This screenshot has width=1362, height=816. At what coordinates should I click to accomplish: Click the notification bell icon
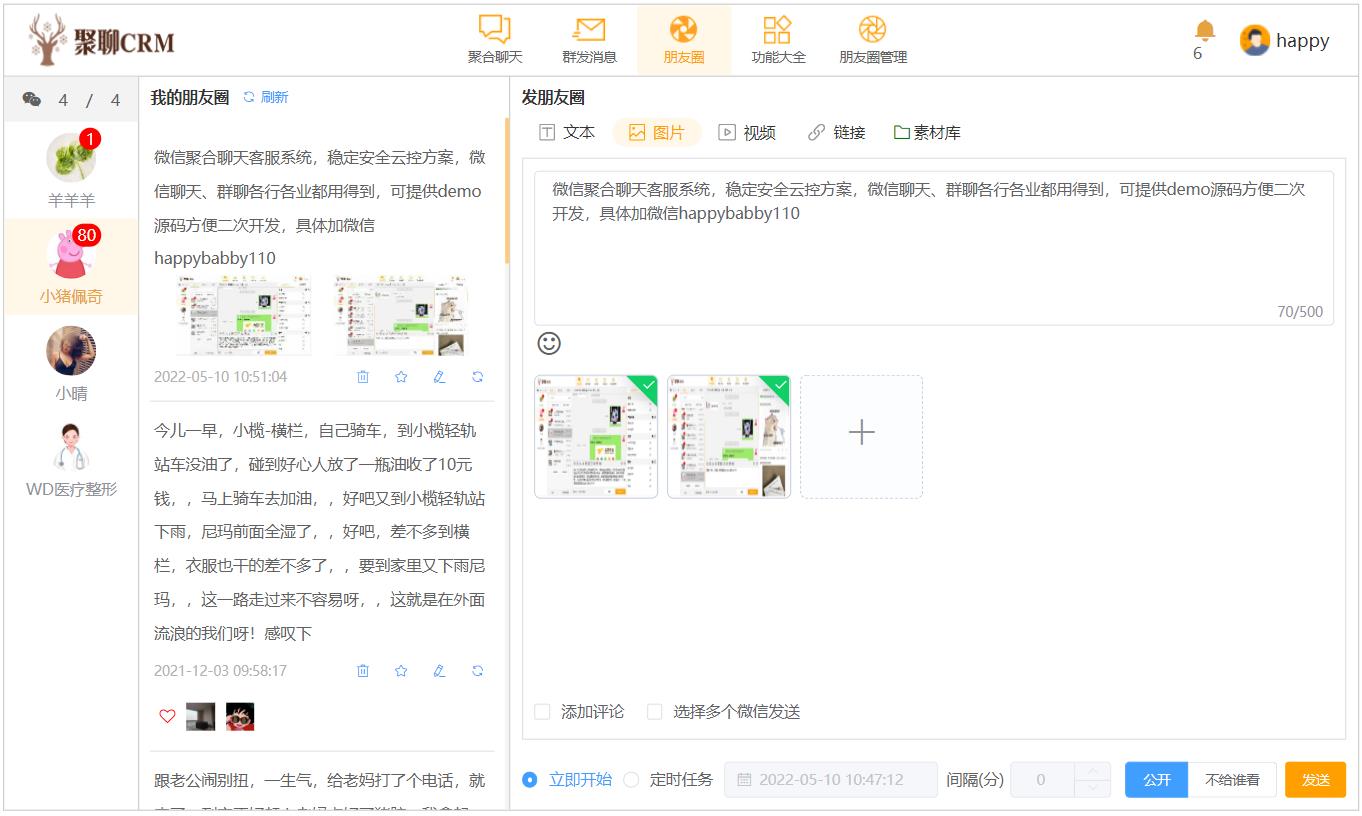[1205, 31]
